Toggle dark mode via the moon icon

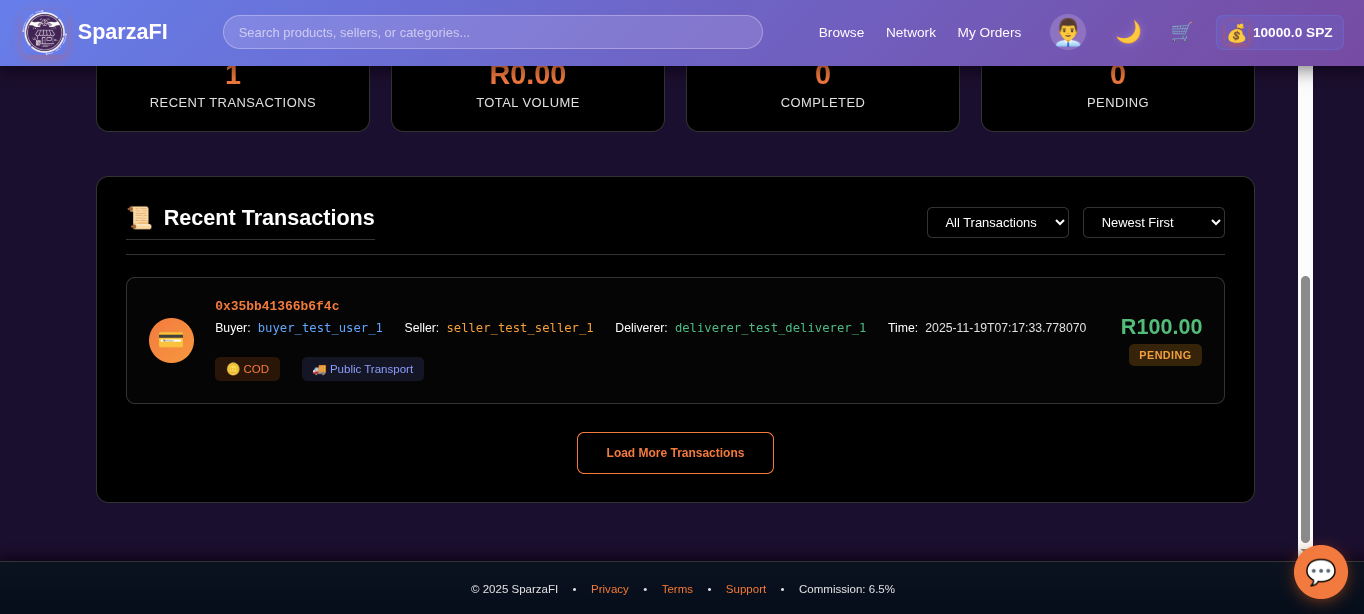(1128, 32)
